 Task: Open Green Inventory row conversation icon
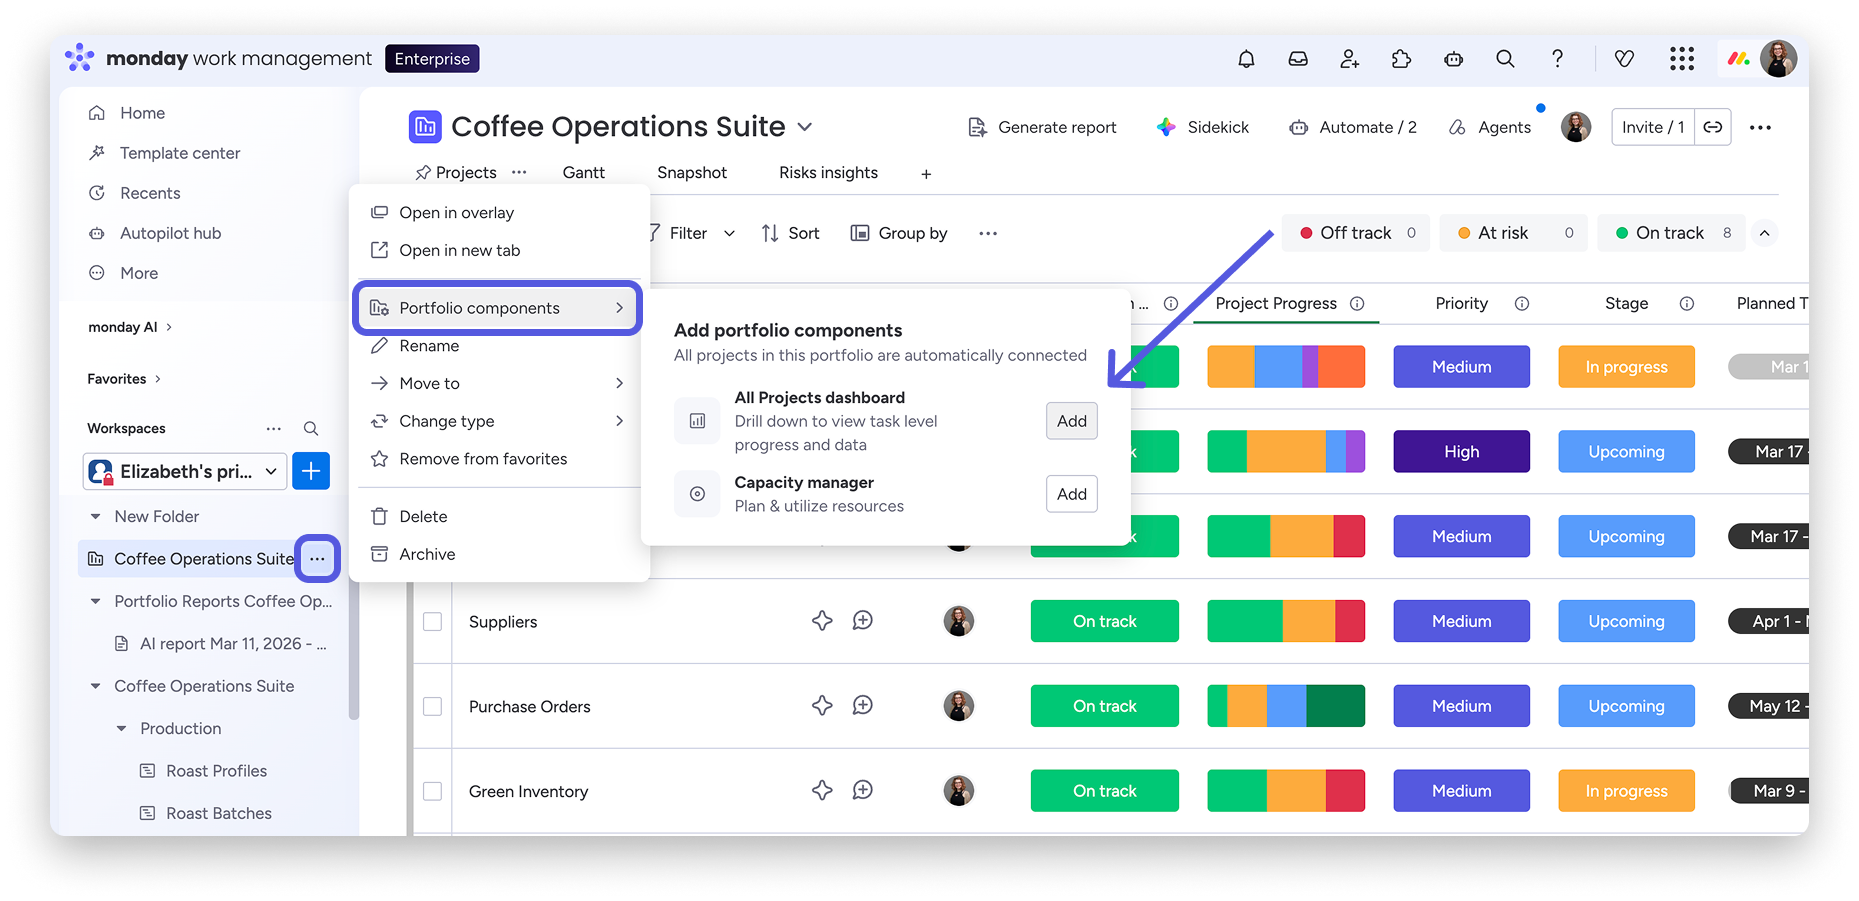[x=863, y=791]
